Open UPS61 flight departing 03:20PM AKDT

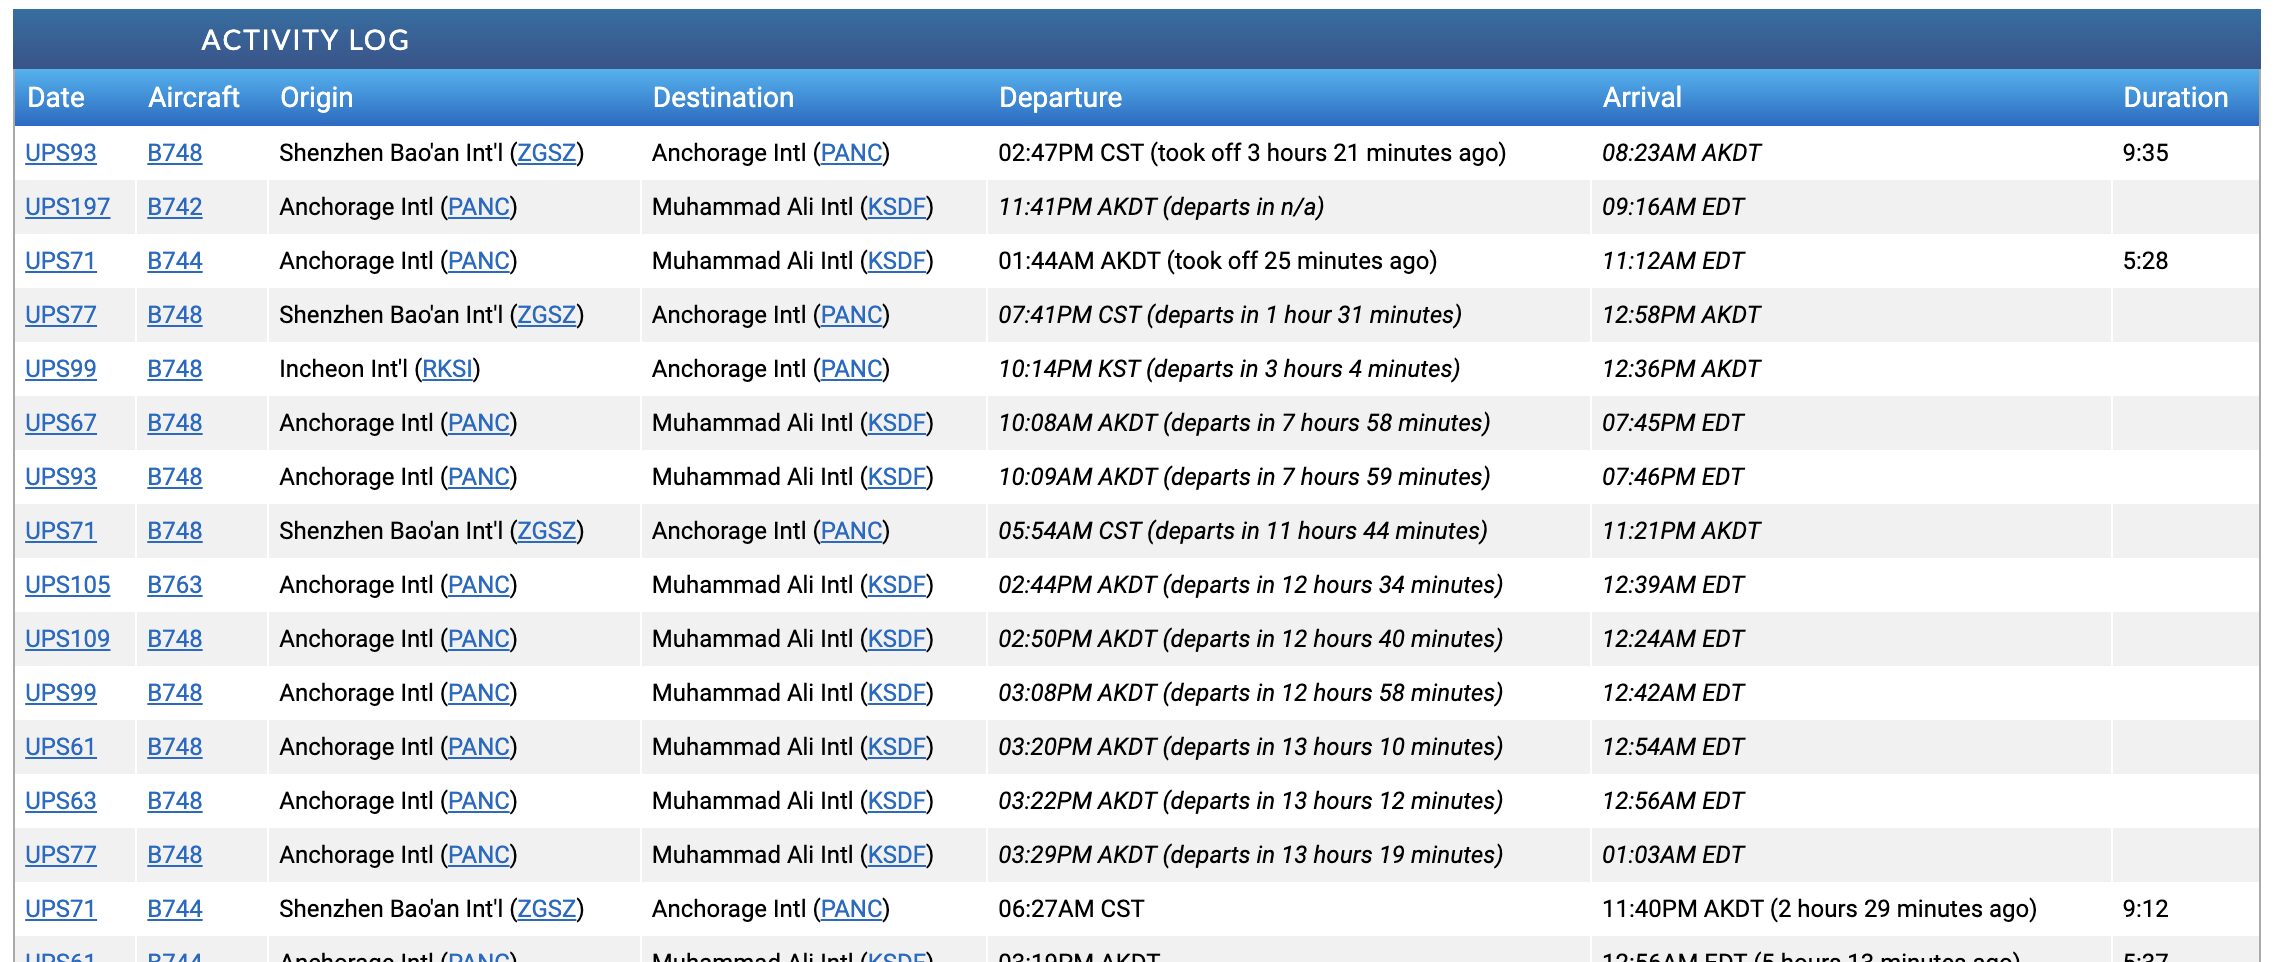point(60,747)
